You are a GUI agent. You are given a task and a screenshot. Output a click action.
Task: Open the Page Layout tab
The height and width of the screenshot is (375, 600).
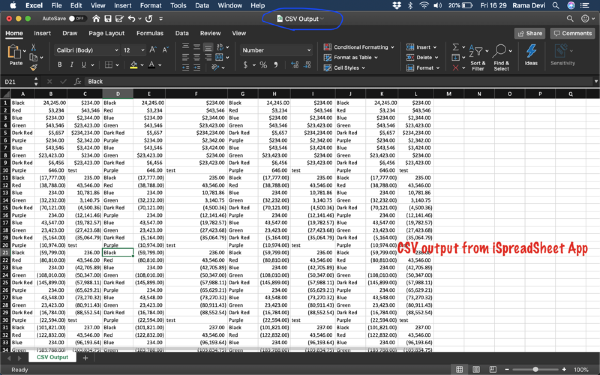tap(106, 33)
